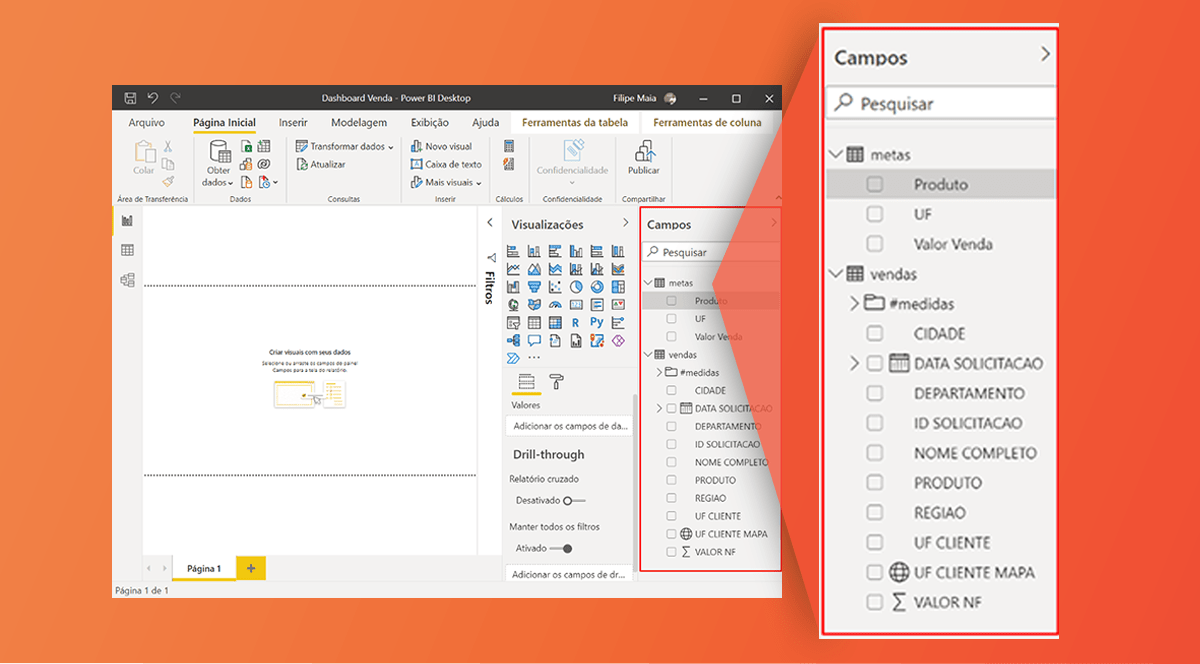
Task: Select the Python visual icon
Action: click(x=596, y=322)
